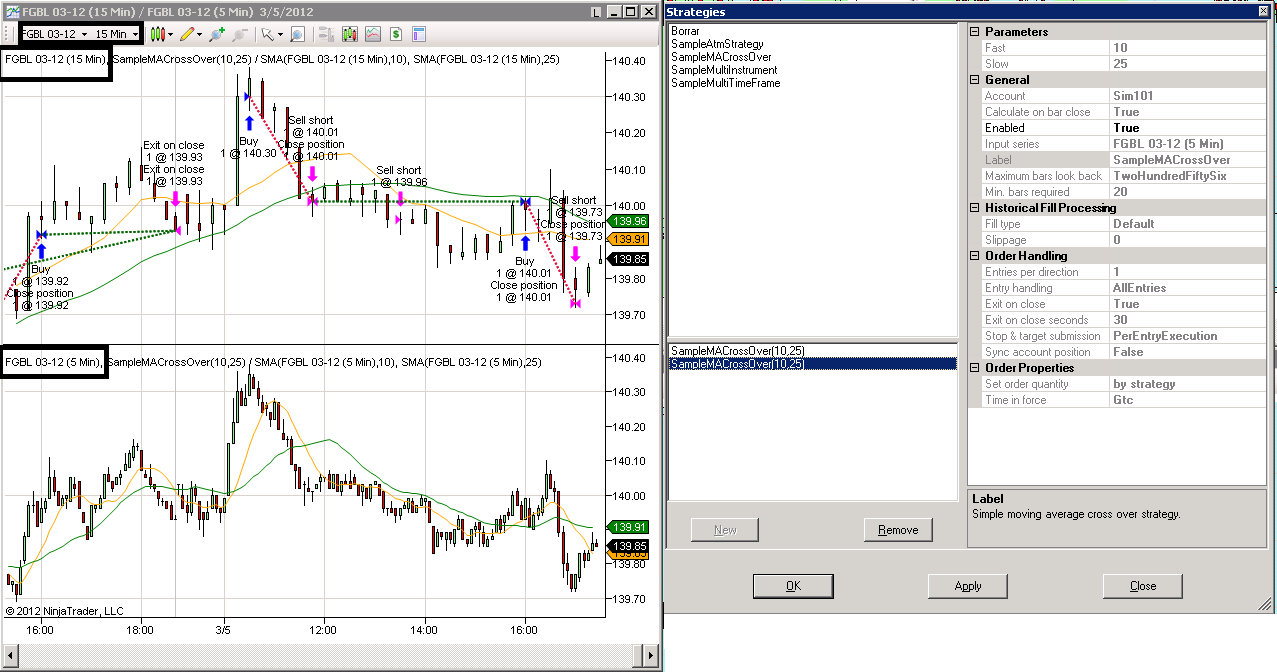1277x672 pixels.
Task: Toggle the data box icon
Action: click(326, 34)
